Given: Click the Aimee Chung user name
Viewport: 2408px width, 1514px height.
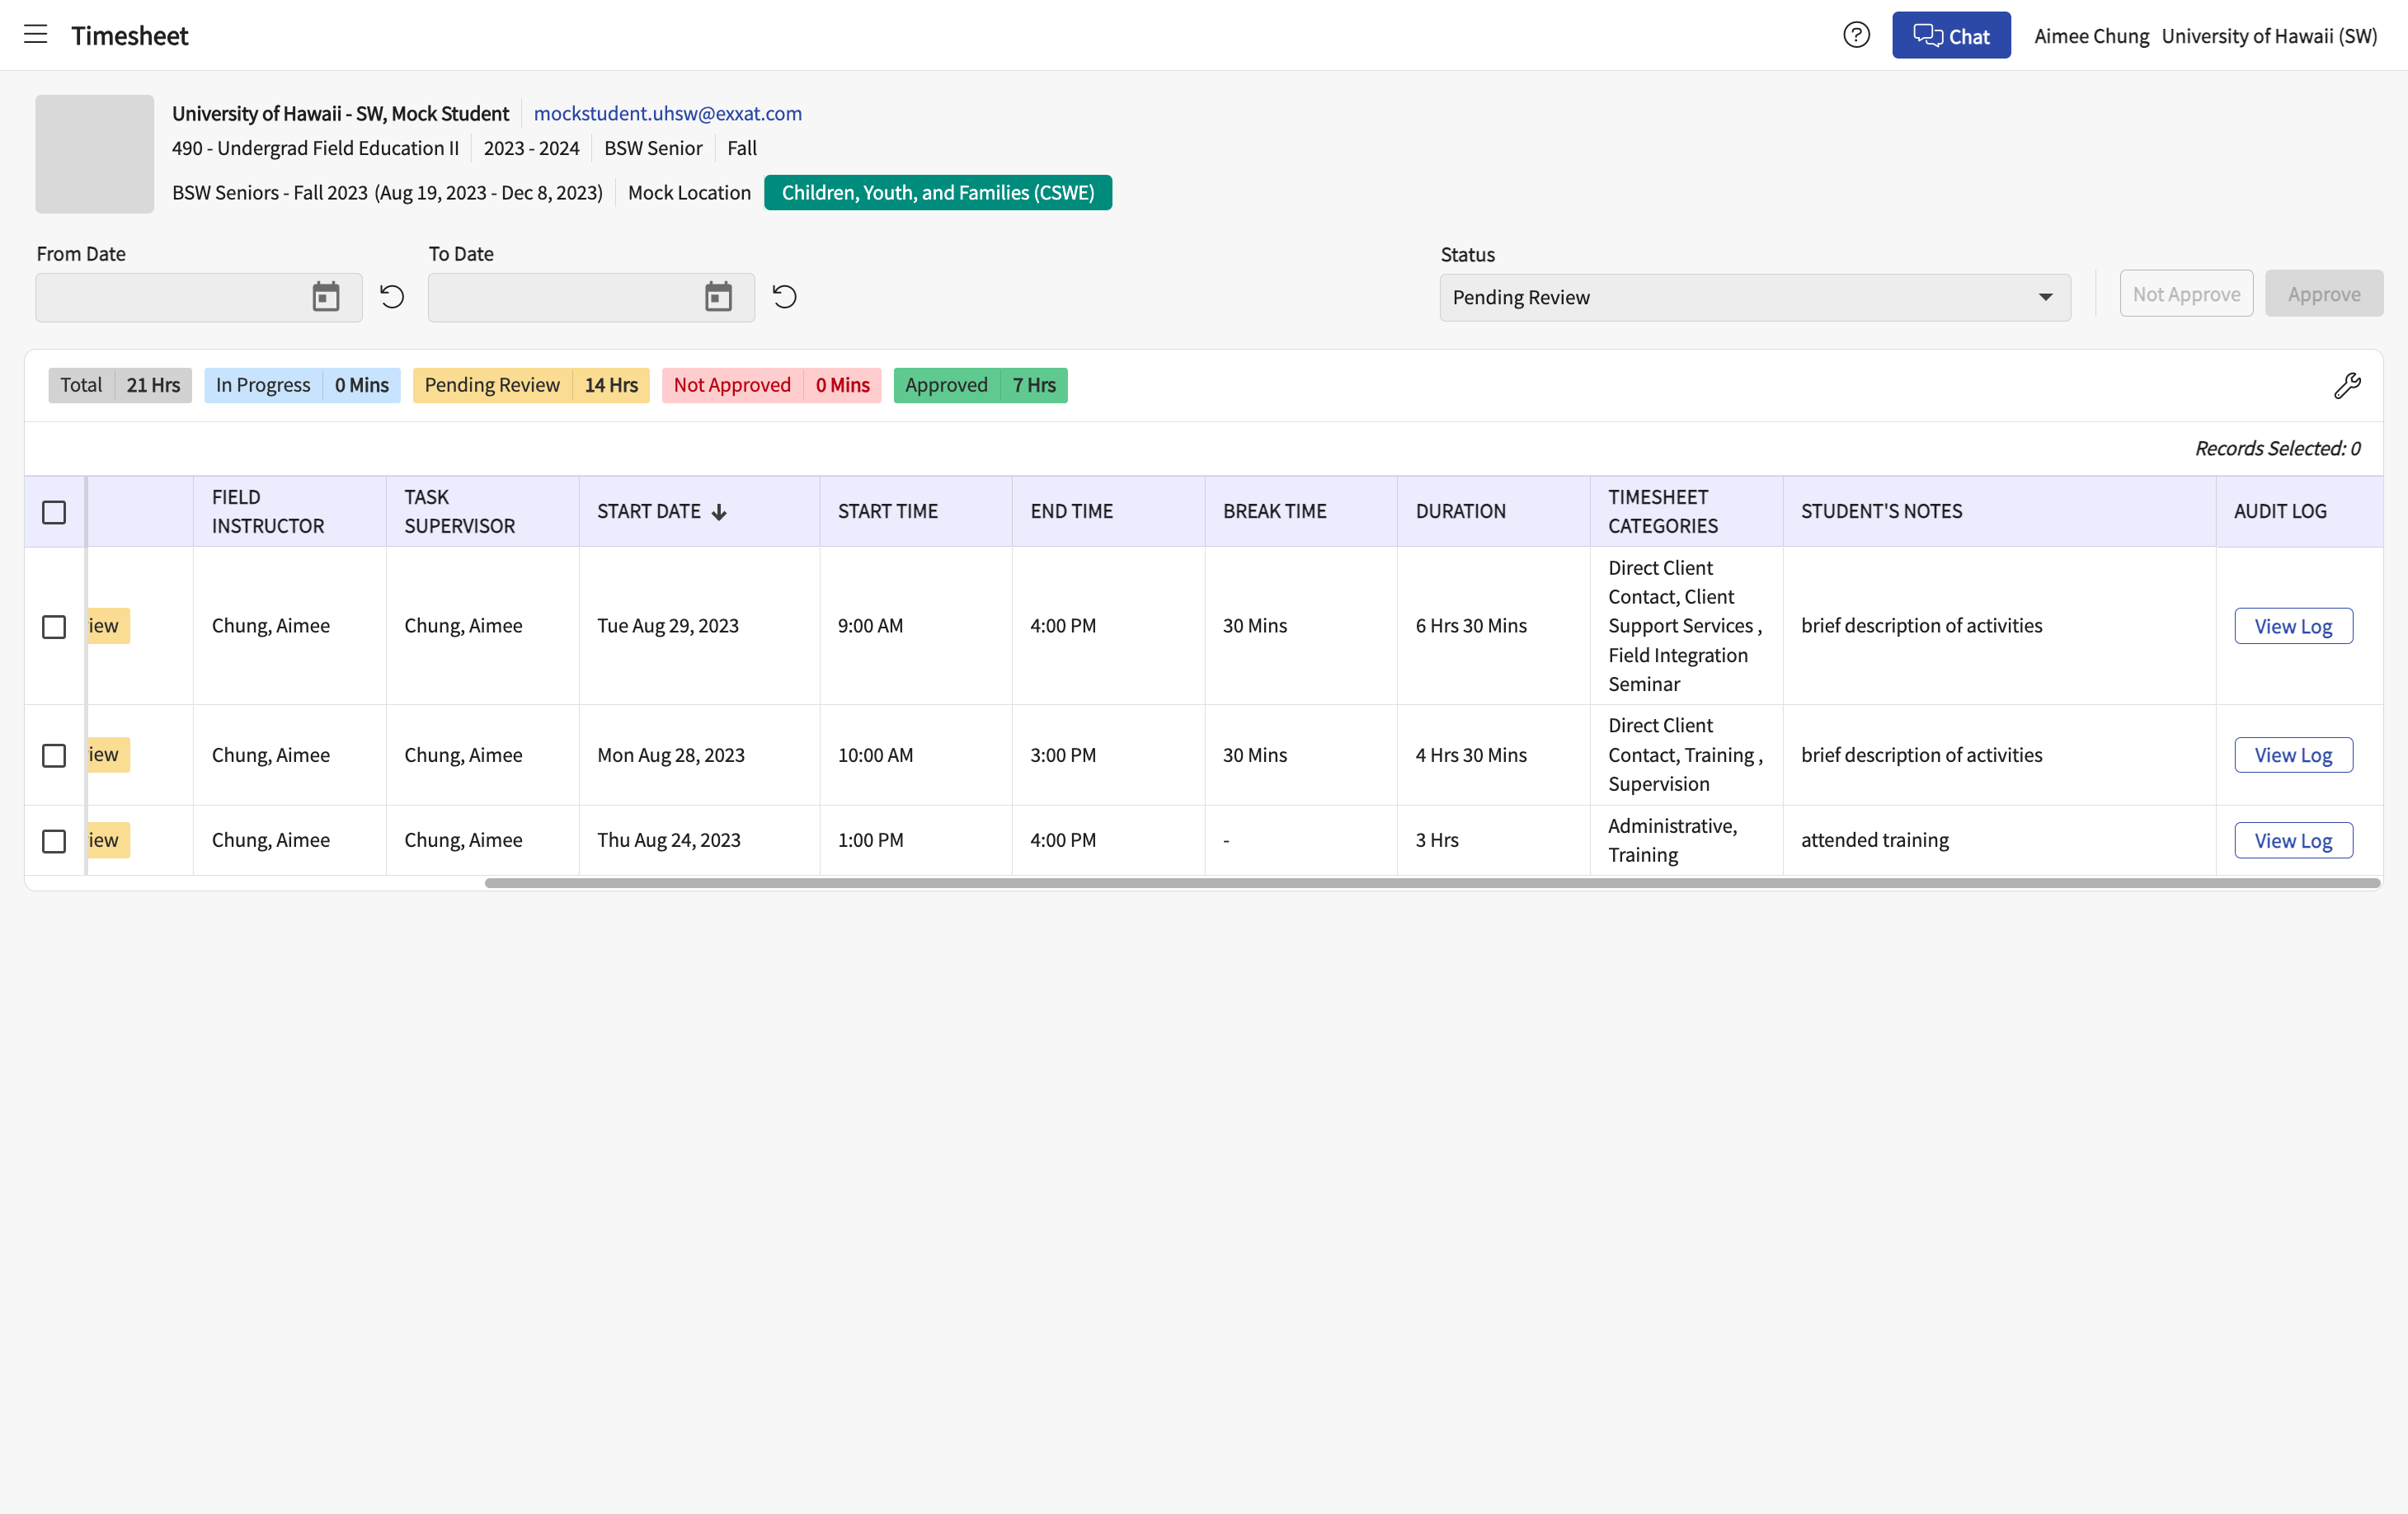Looking at the screenshot, I should click(x=2091, y=36).
